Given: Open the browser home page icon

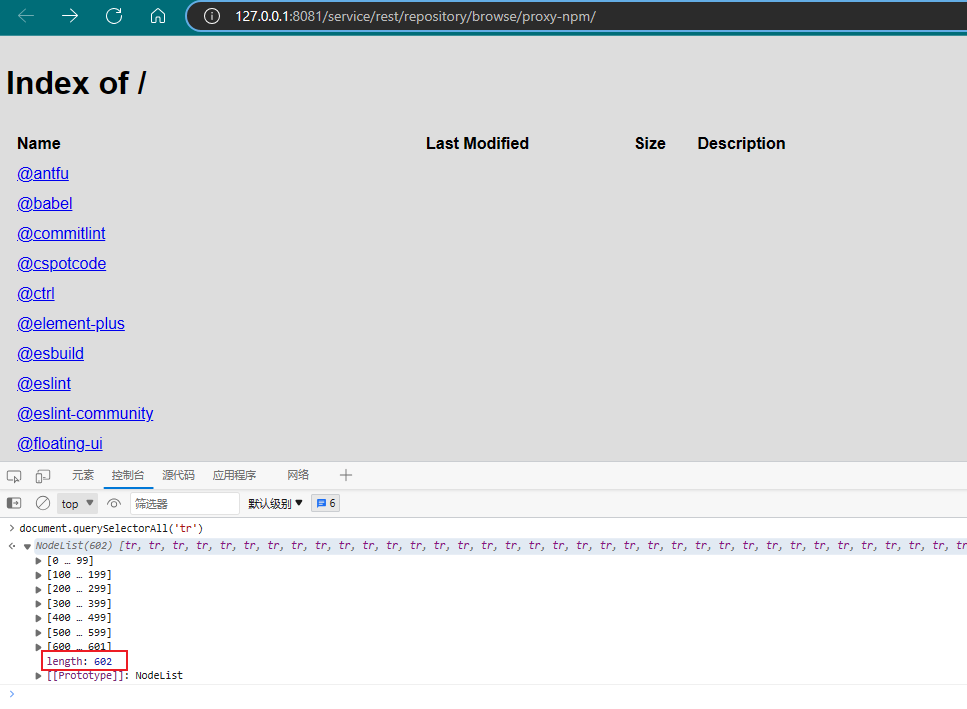Looking at the screenshot, I should coord(158,16).
